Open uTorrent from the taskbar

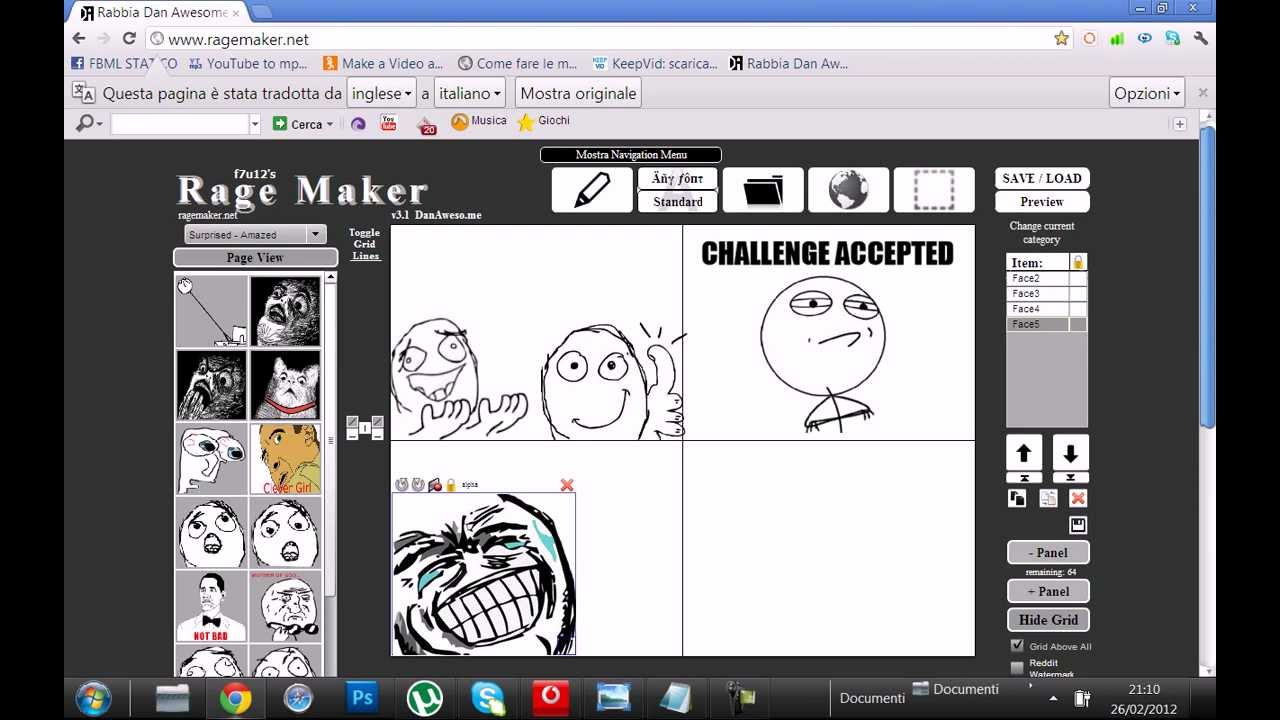click(425, 698)
